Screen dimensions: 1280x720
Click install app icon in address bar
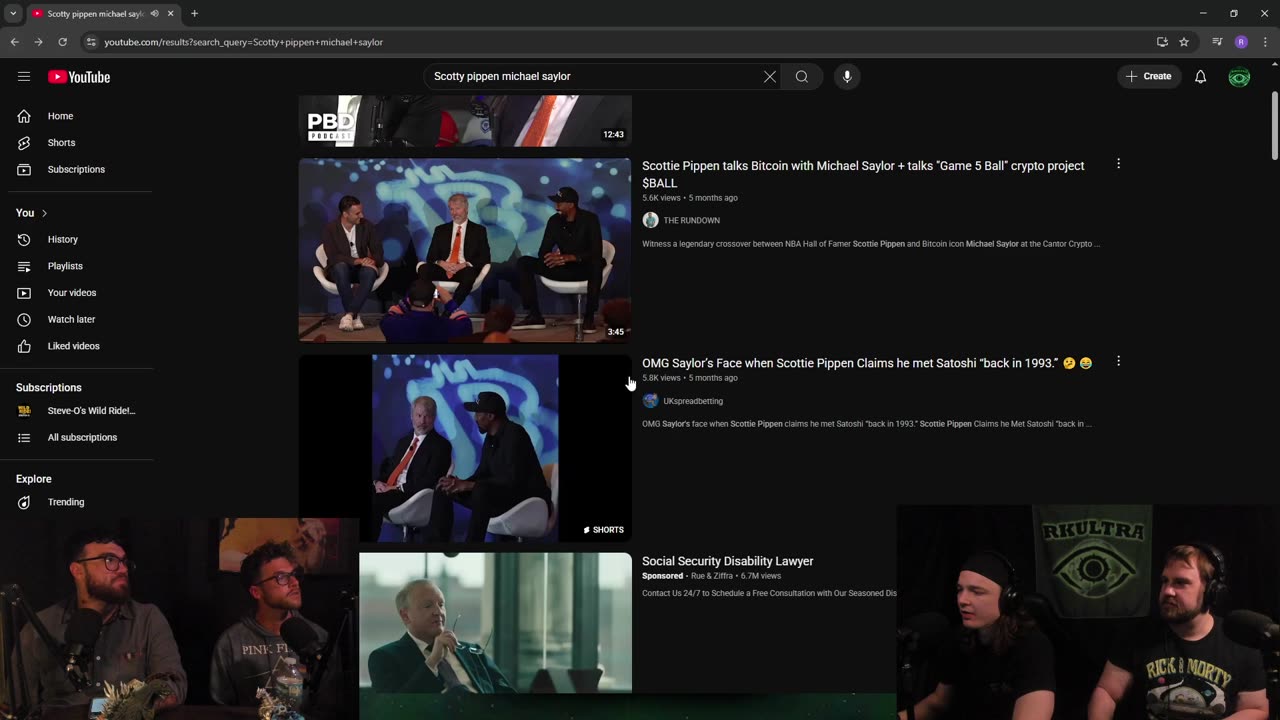click(x=1162, y=42)
